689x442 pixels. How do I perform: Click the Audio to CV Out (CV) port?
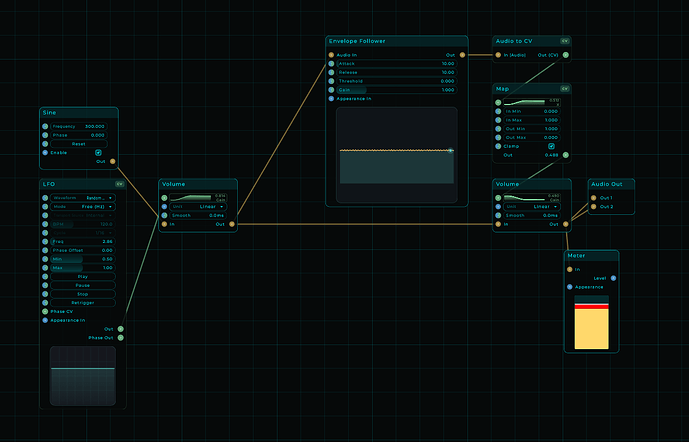point(566,55)
